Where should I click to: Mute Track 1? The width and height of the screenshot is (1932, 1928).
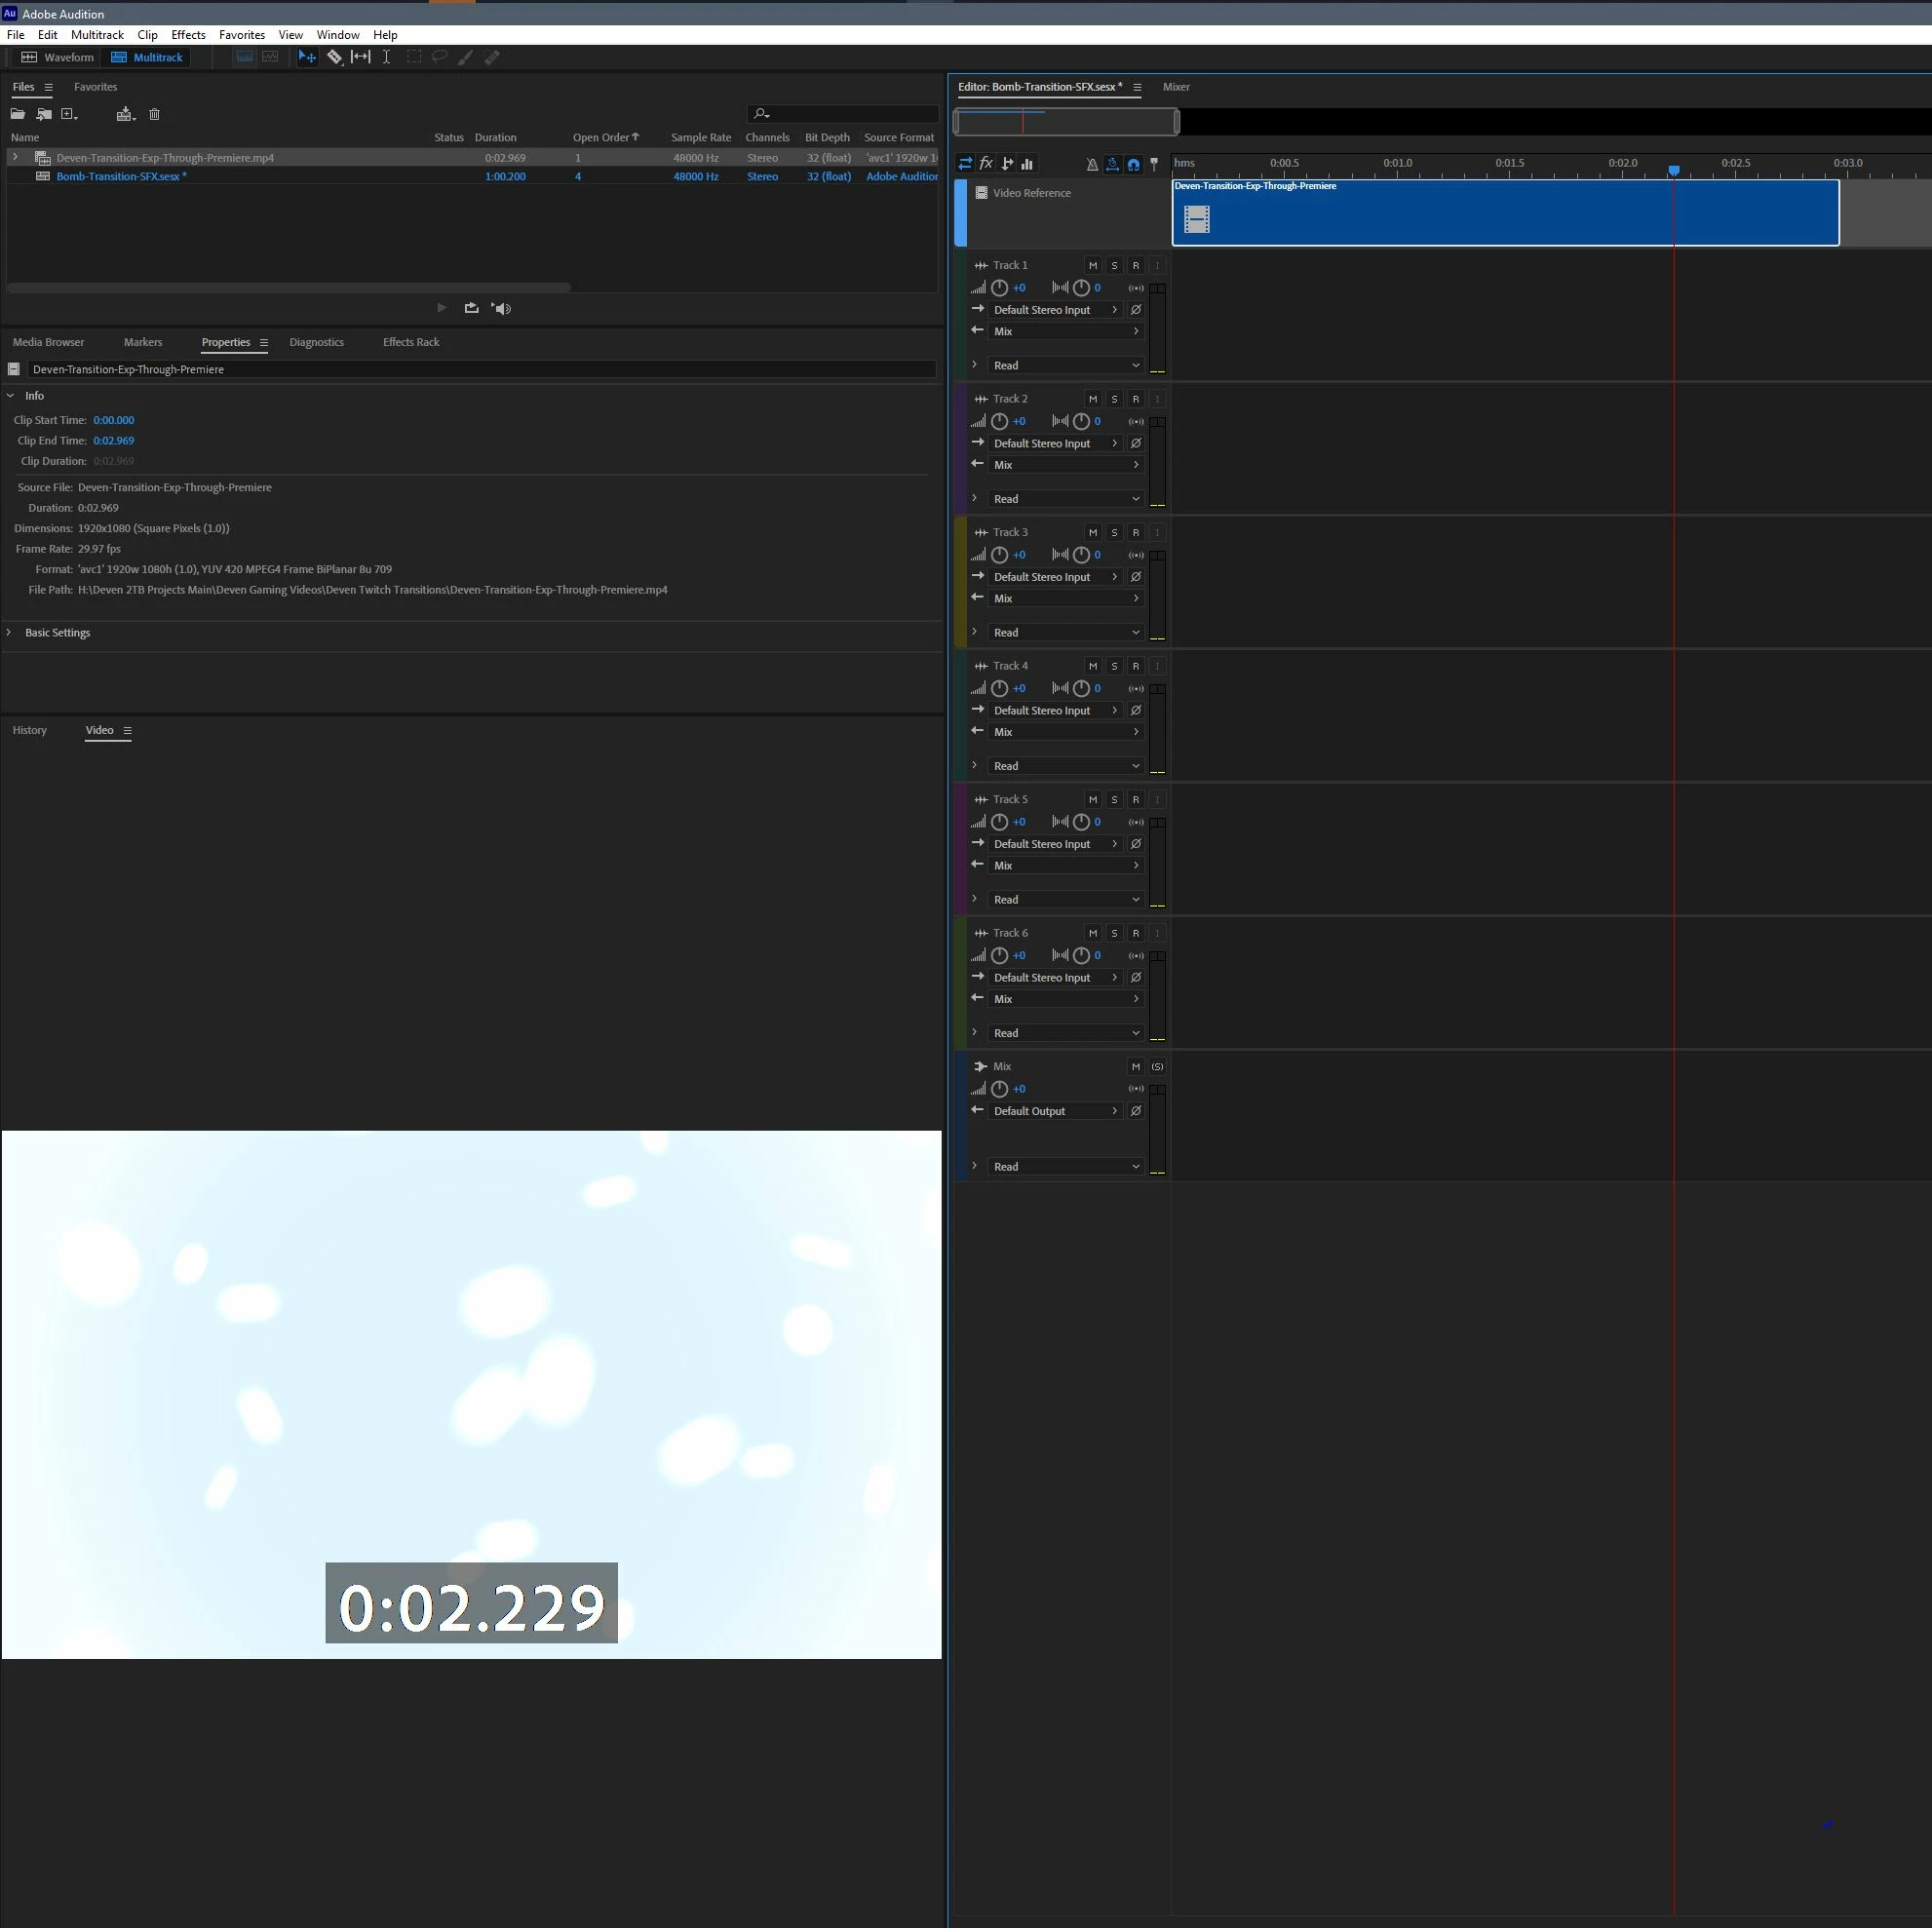click(x=1093, y=265)
